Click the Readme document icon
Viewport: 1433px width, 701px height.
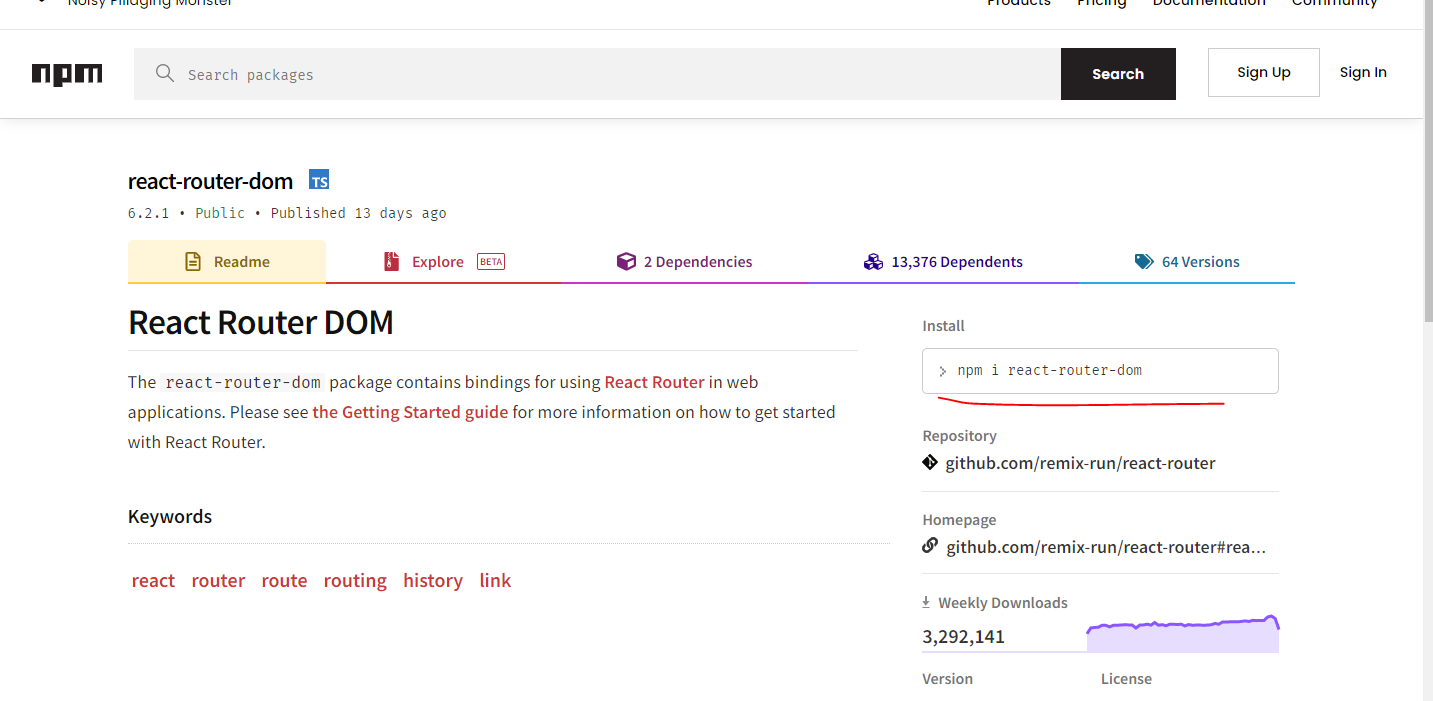tap(193, 262)
